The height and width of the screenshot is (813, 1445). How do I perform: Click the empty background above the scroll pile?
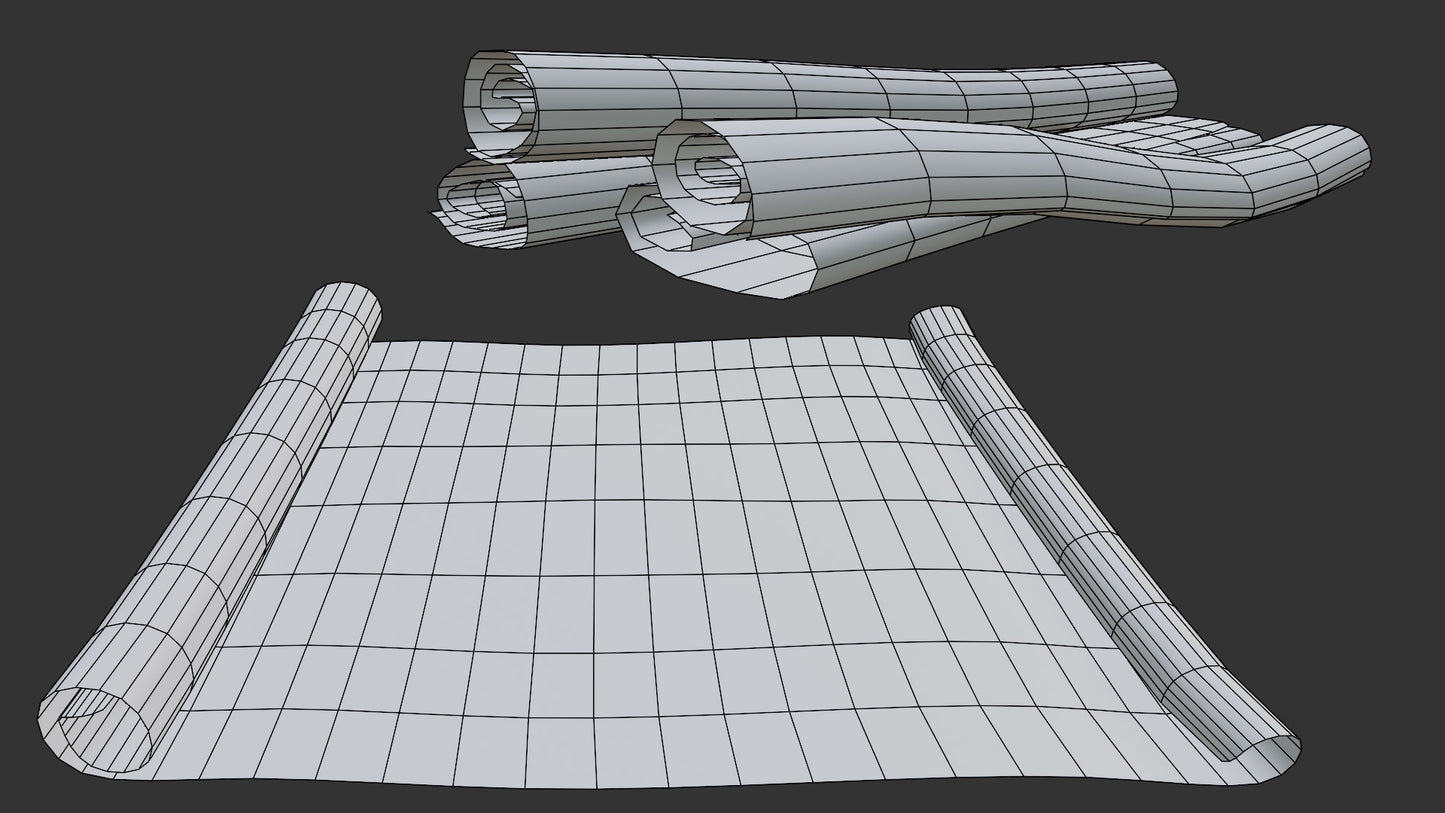click(800, 25)
